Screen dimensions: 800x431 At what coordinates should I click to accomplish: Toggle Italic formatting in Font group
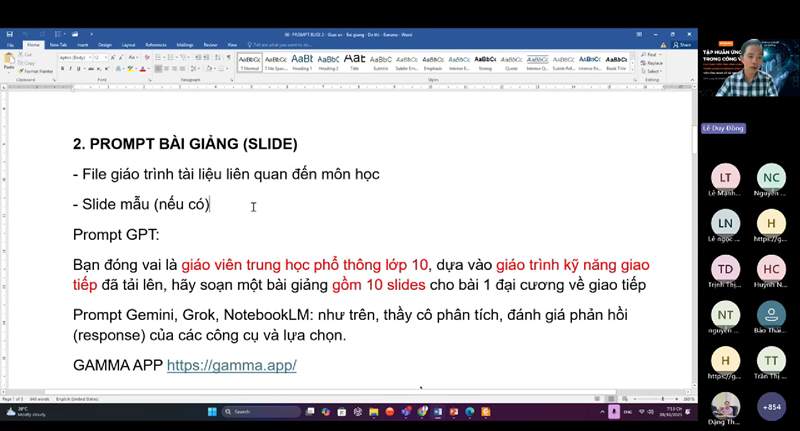[69, 70]
